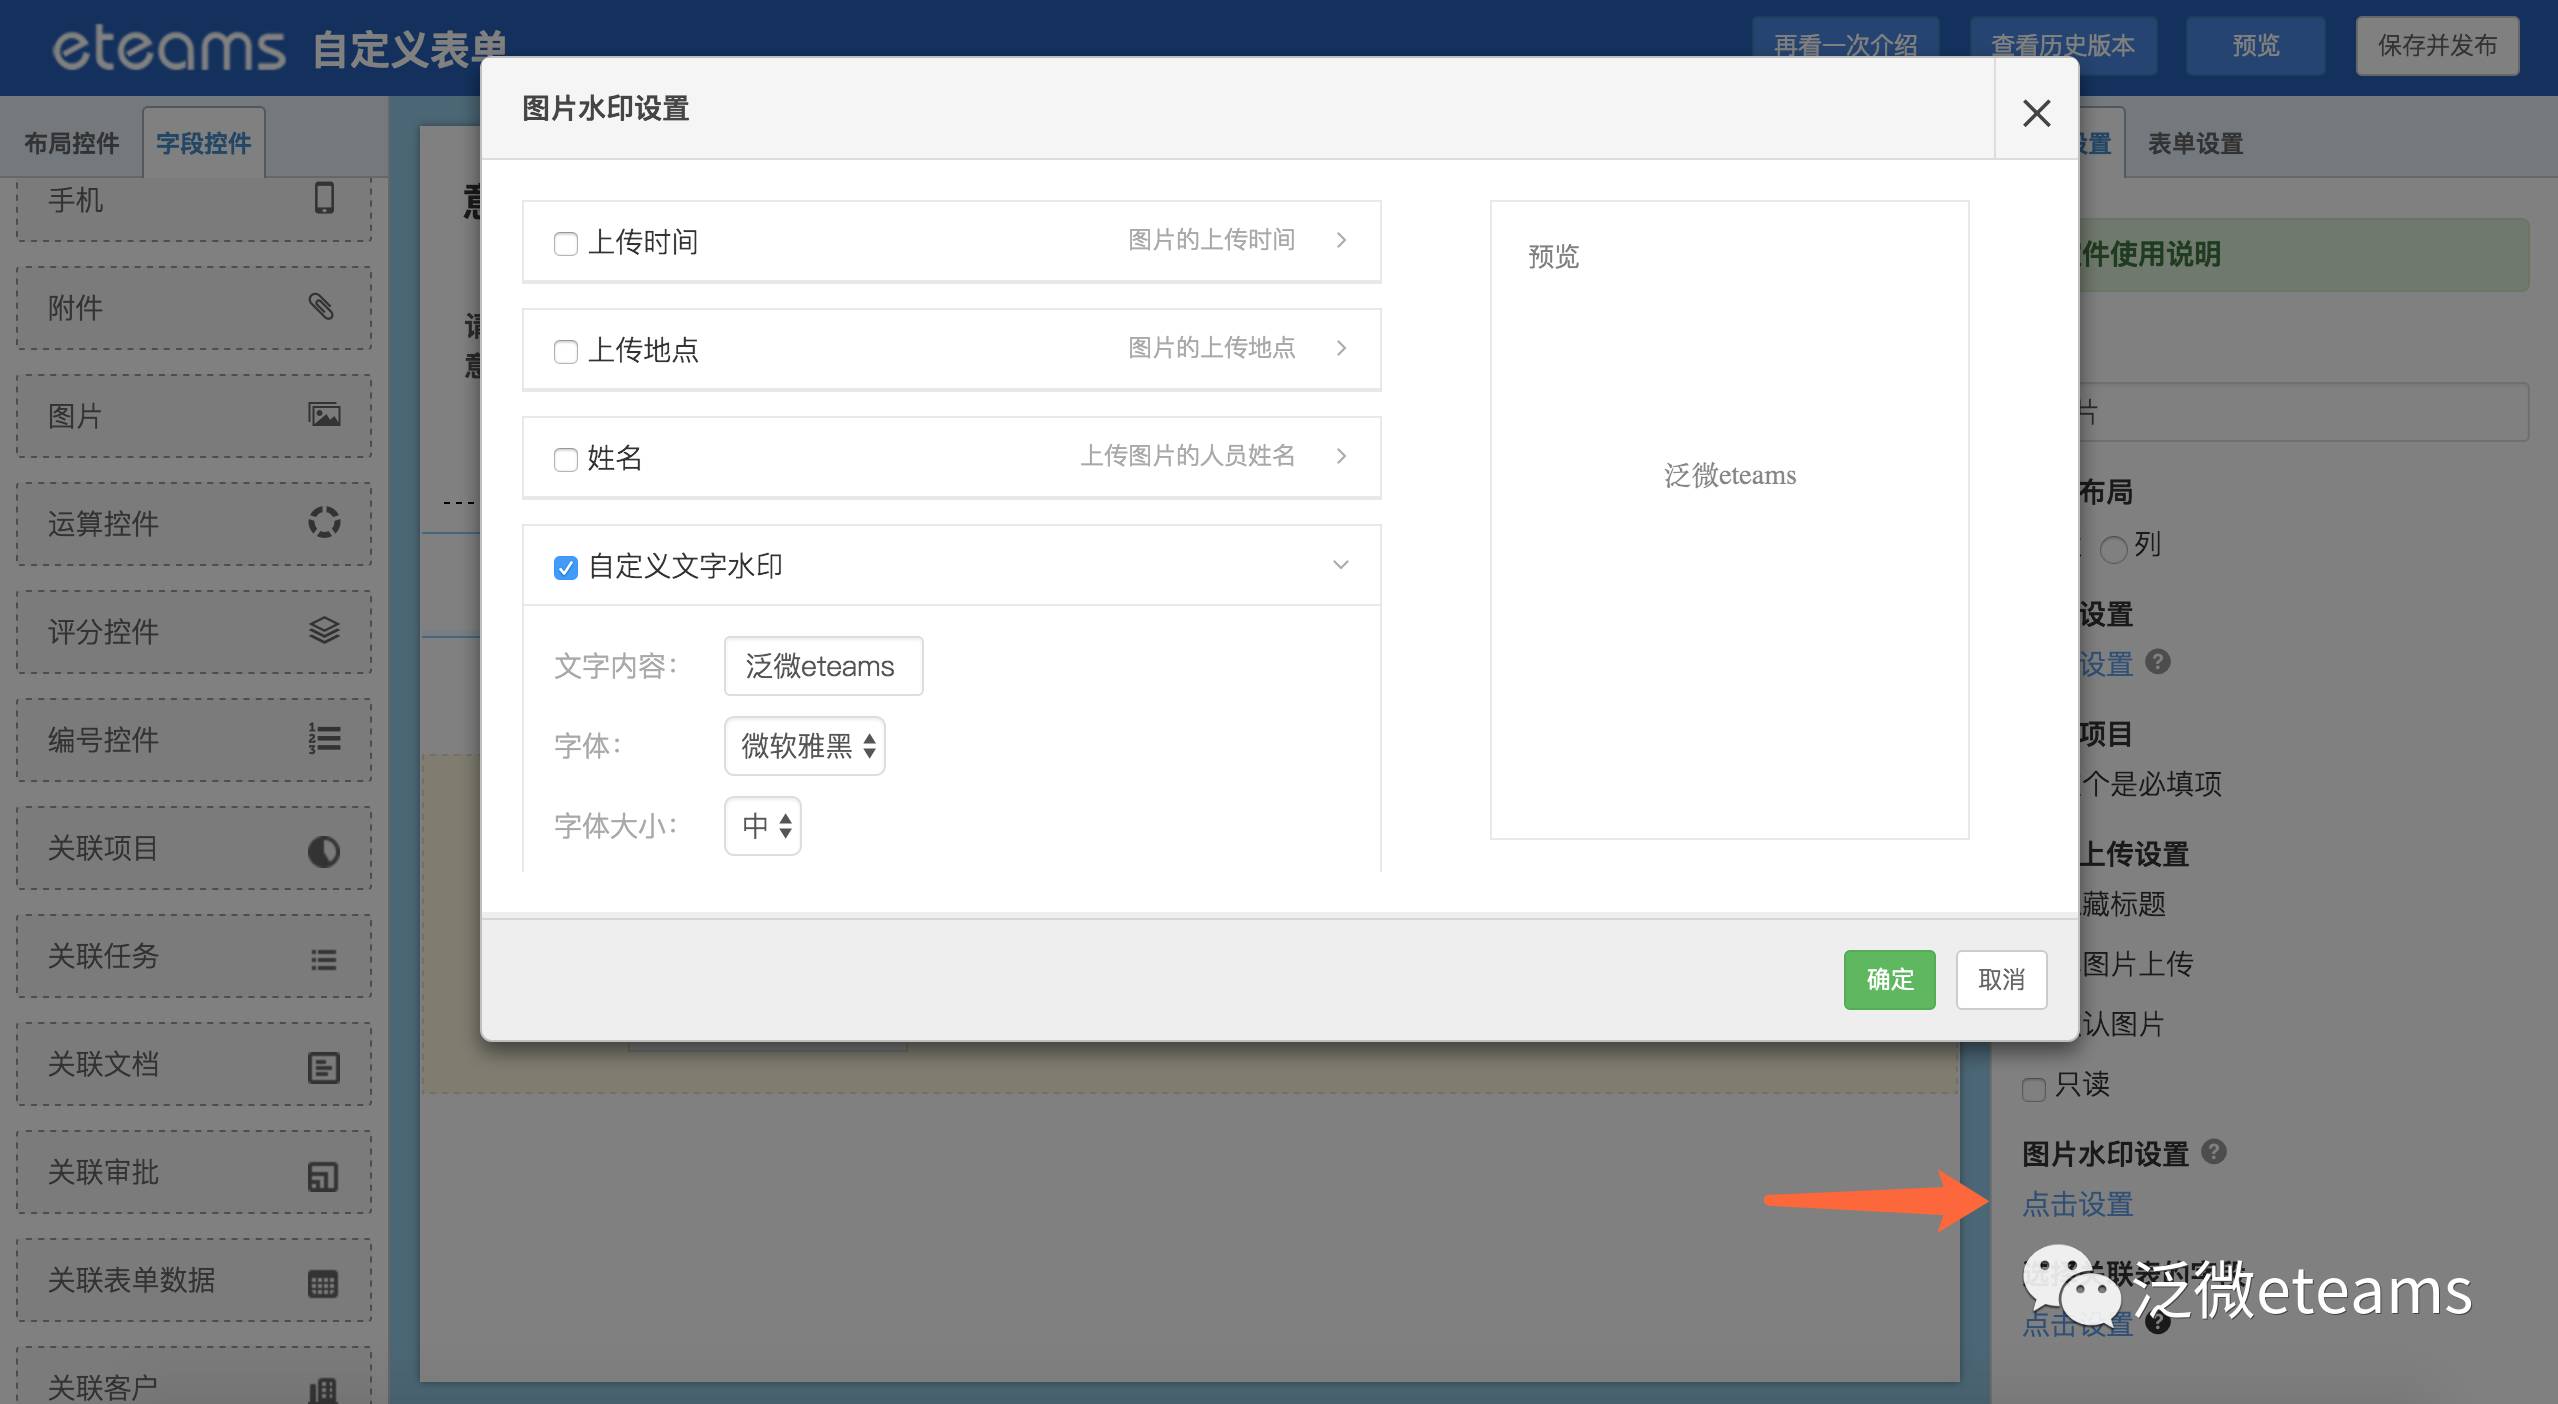The image size is (2558, 1404).
Task: Click the document icon for 关联文档
Action: point(324,1067)
